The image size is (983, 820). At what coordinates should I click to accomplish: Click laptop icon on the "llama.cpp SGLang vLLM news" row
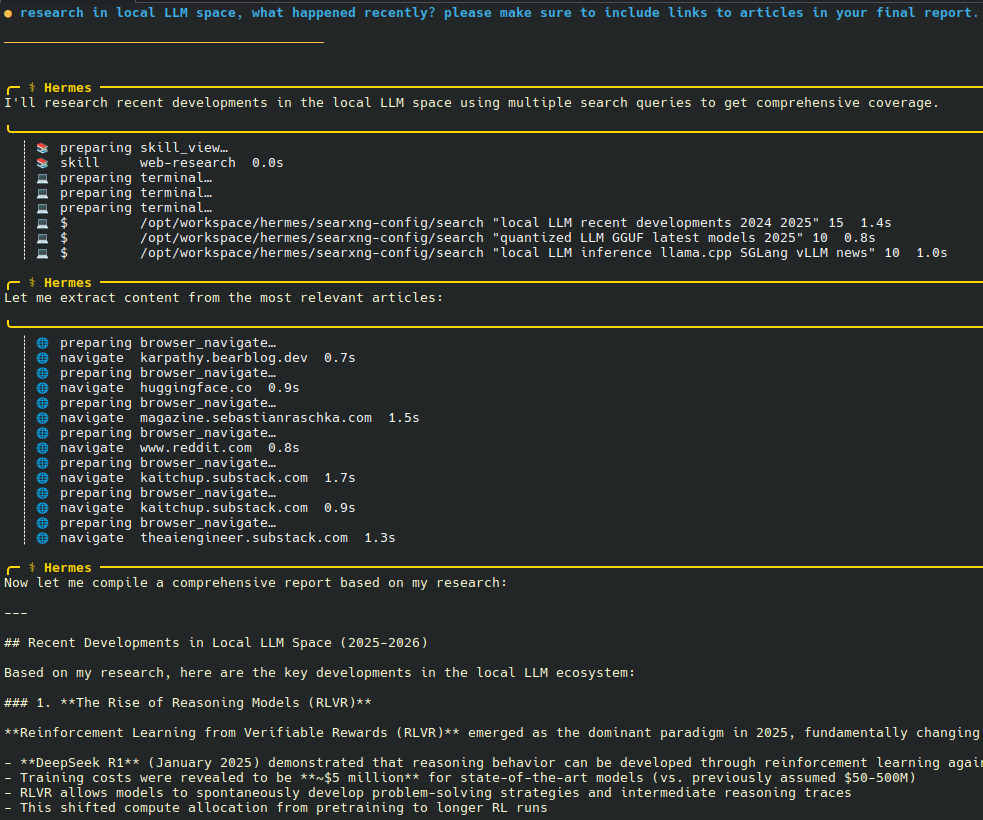click(x=42, y=253)
